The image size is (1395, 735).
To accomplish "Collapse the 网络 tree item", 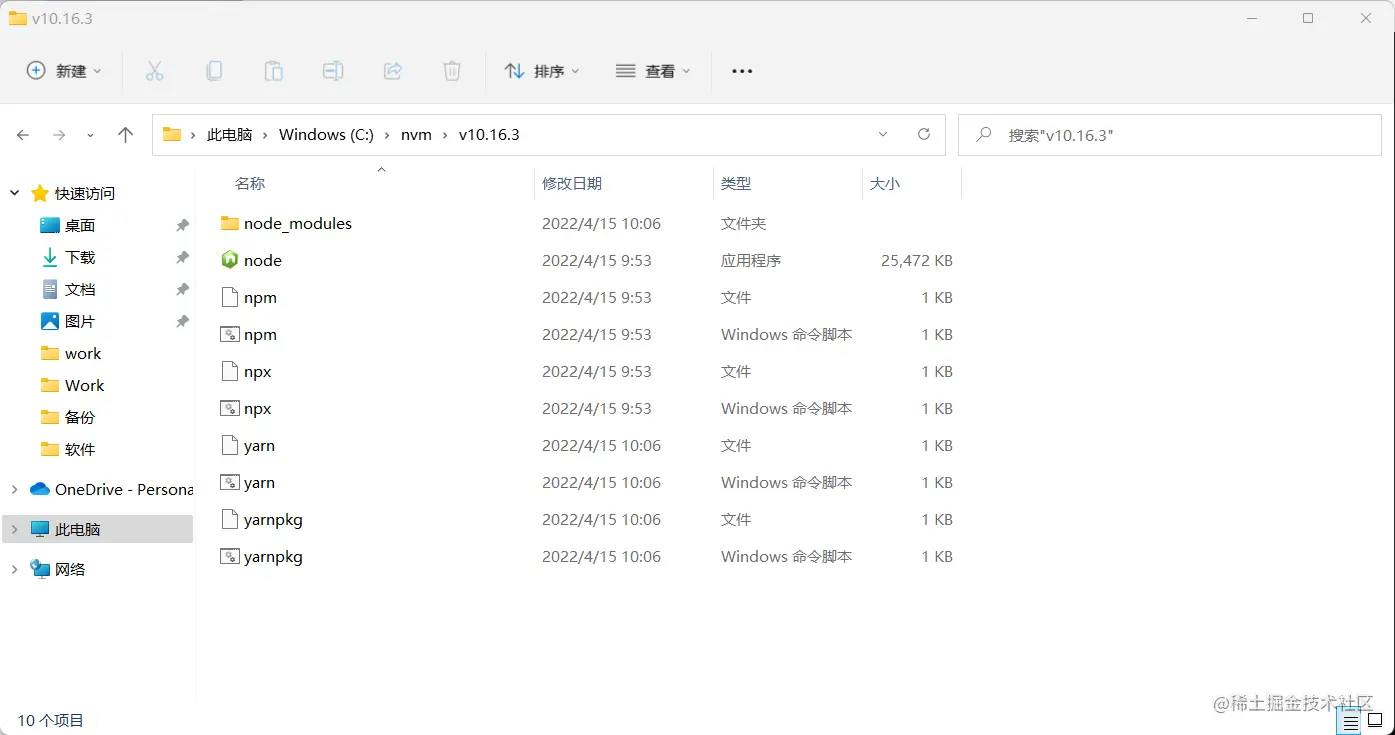I will pos(14,569).
